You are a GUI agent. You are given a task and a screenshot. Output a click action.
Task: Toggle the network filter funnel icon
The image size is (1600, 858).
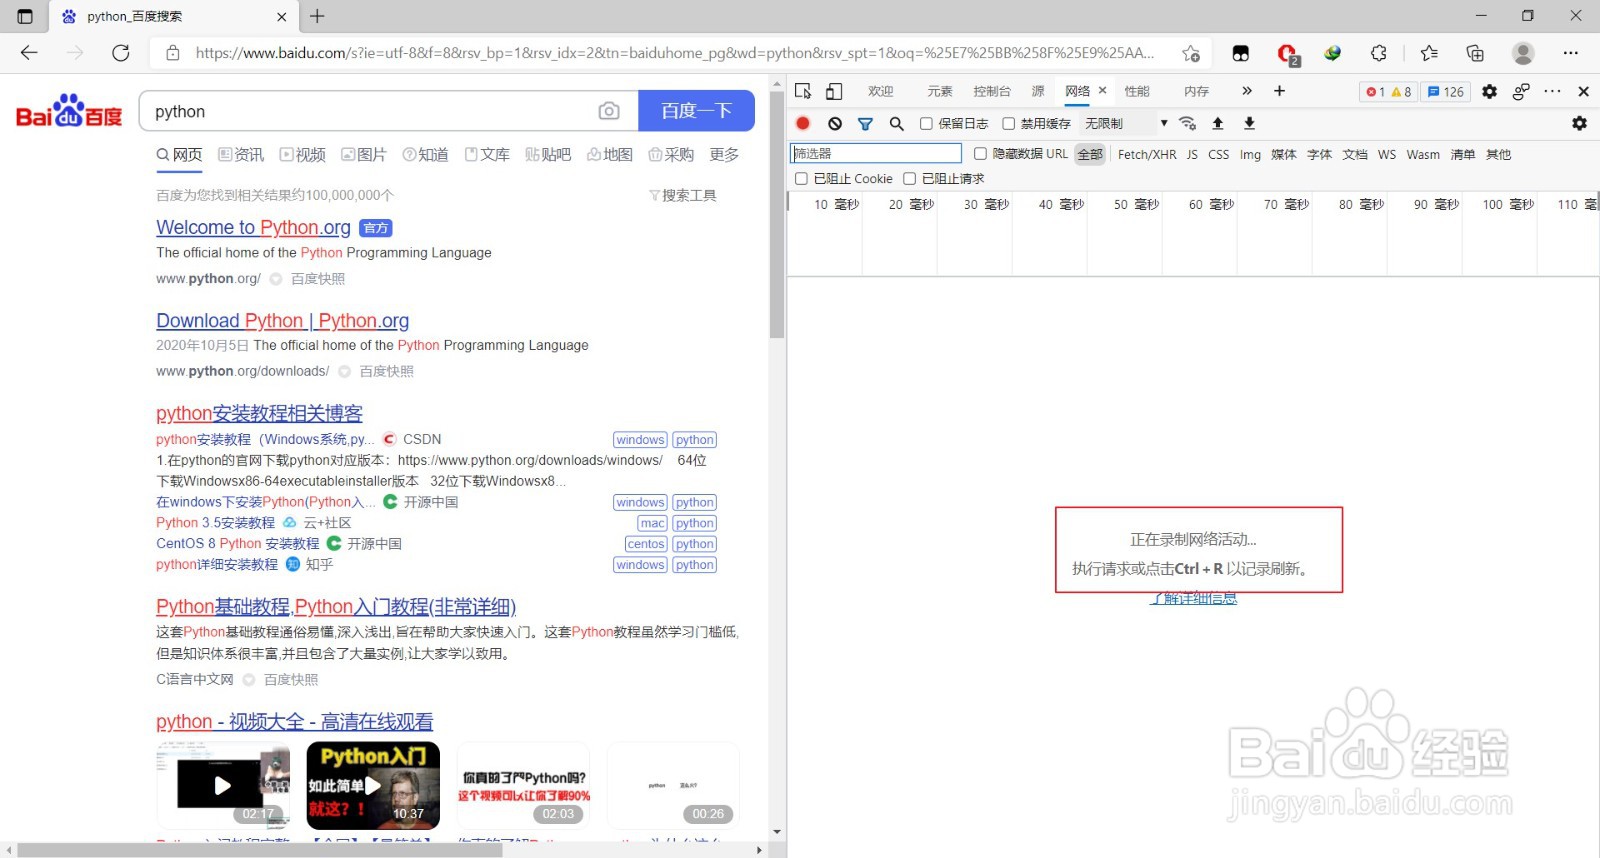point(866,123)
